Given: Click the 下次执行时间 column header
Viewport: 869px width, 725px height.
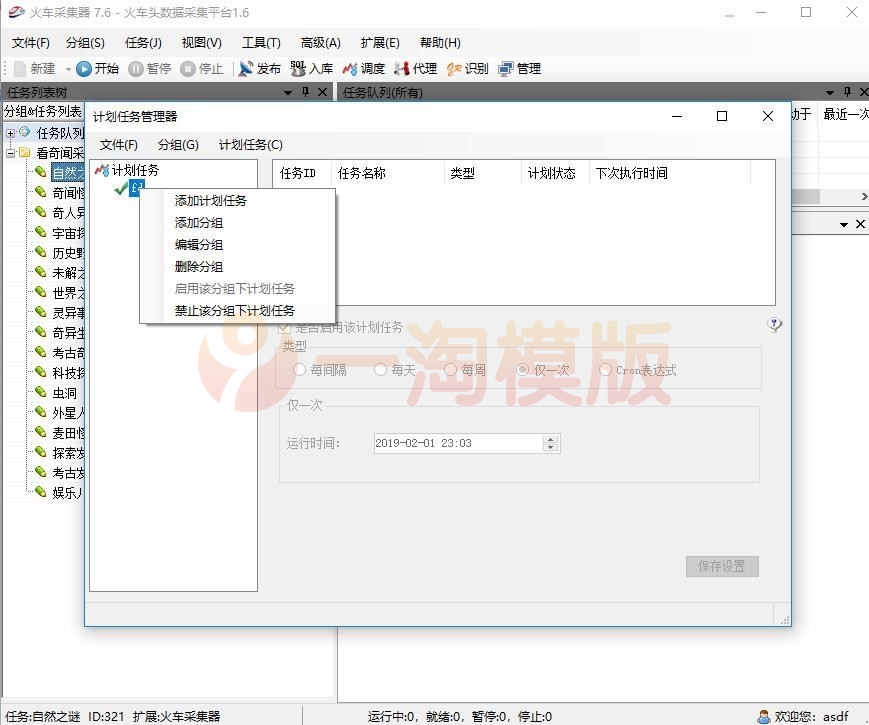Looking at the screenshot, I should pos(669,173).
